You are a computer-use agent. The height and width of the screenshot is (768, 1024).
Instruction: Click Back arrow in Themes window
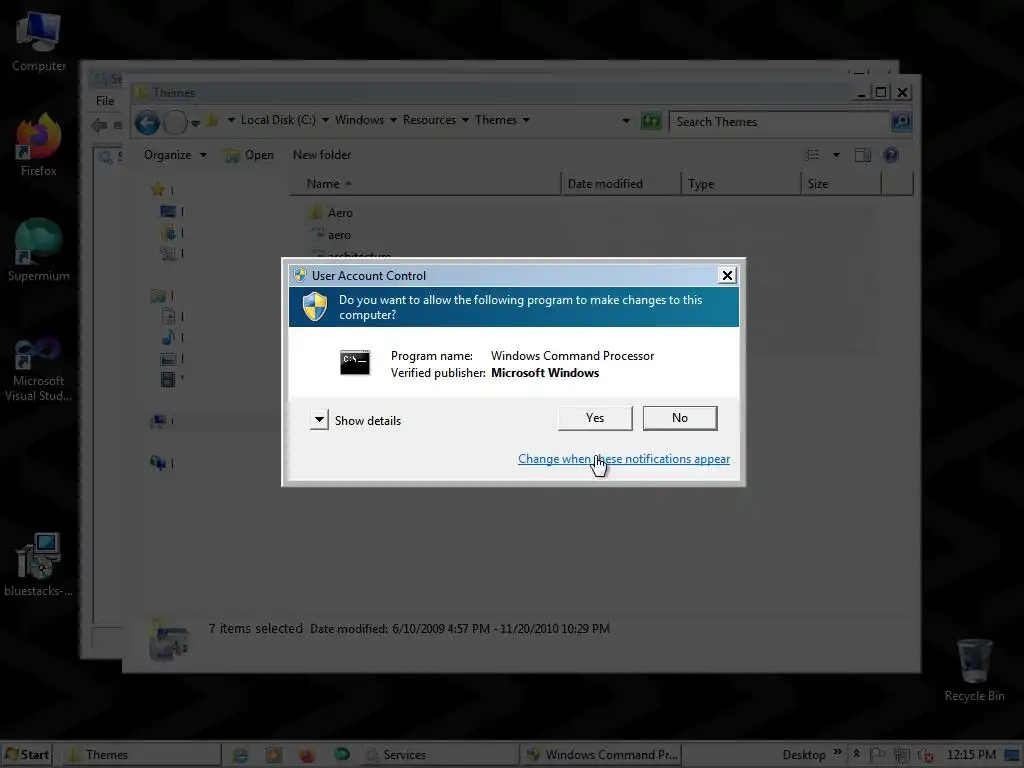[147, 122]
